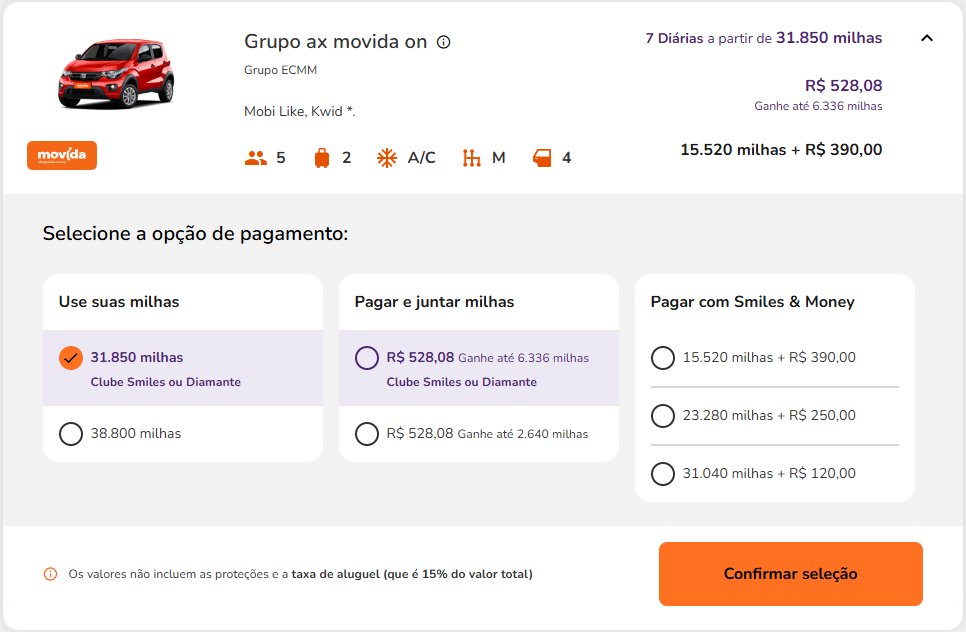Viewport: 966px width, 632px height.
Task: Click the air conditioning snowflake icon
Action: (x=387, y=158)
